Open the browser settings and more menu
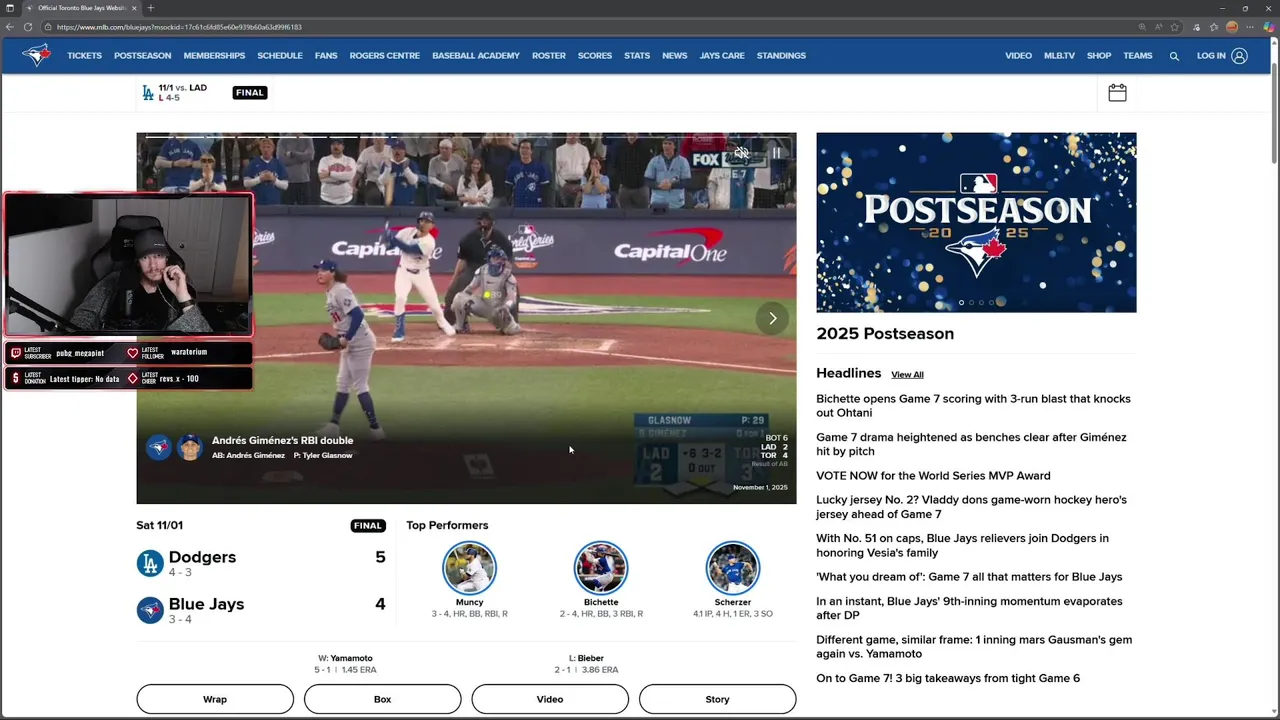 pyautogui.click(x=1250, y=27)
